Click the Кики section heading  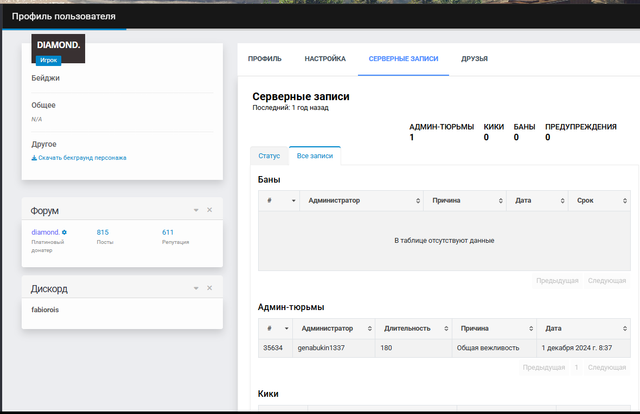pyautogui.click(x=268, y=394)
